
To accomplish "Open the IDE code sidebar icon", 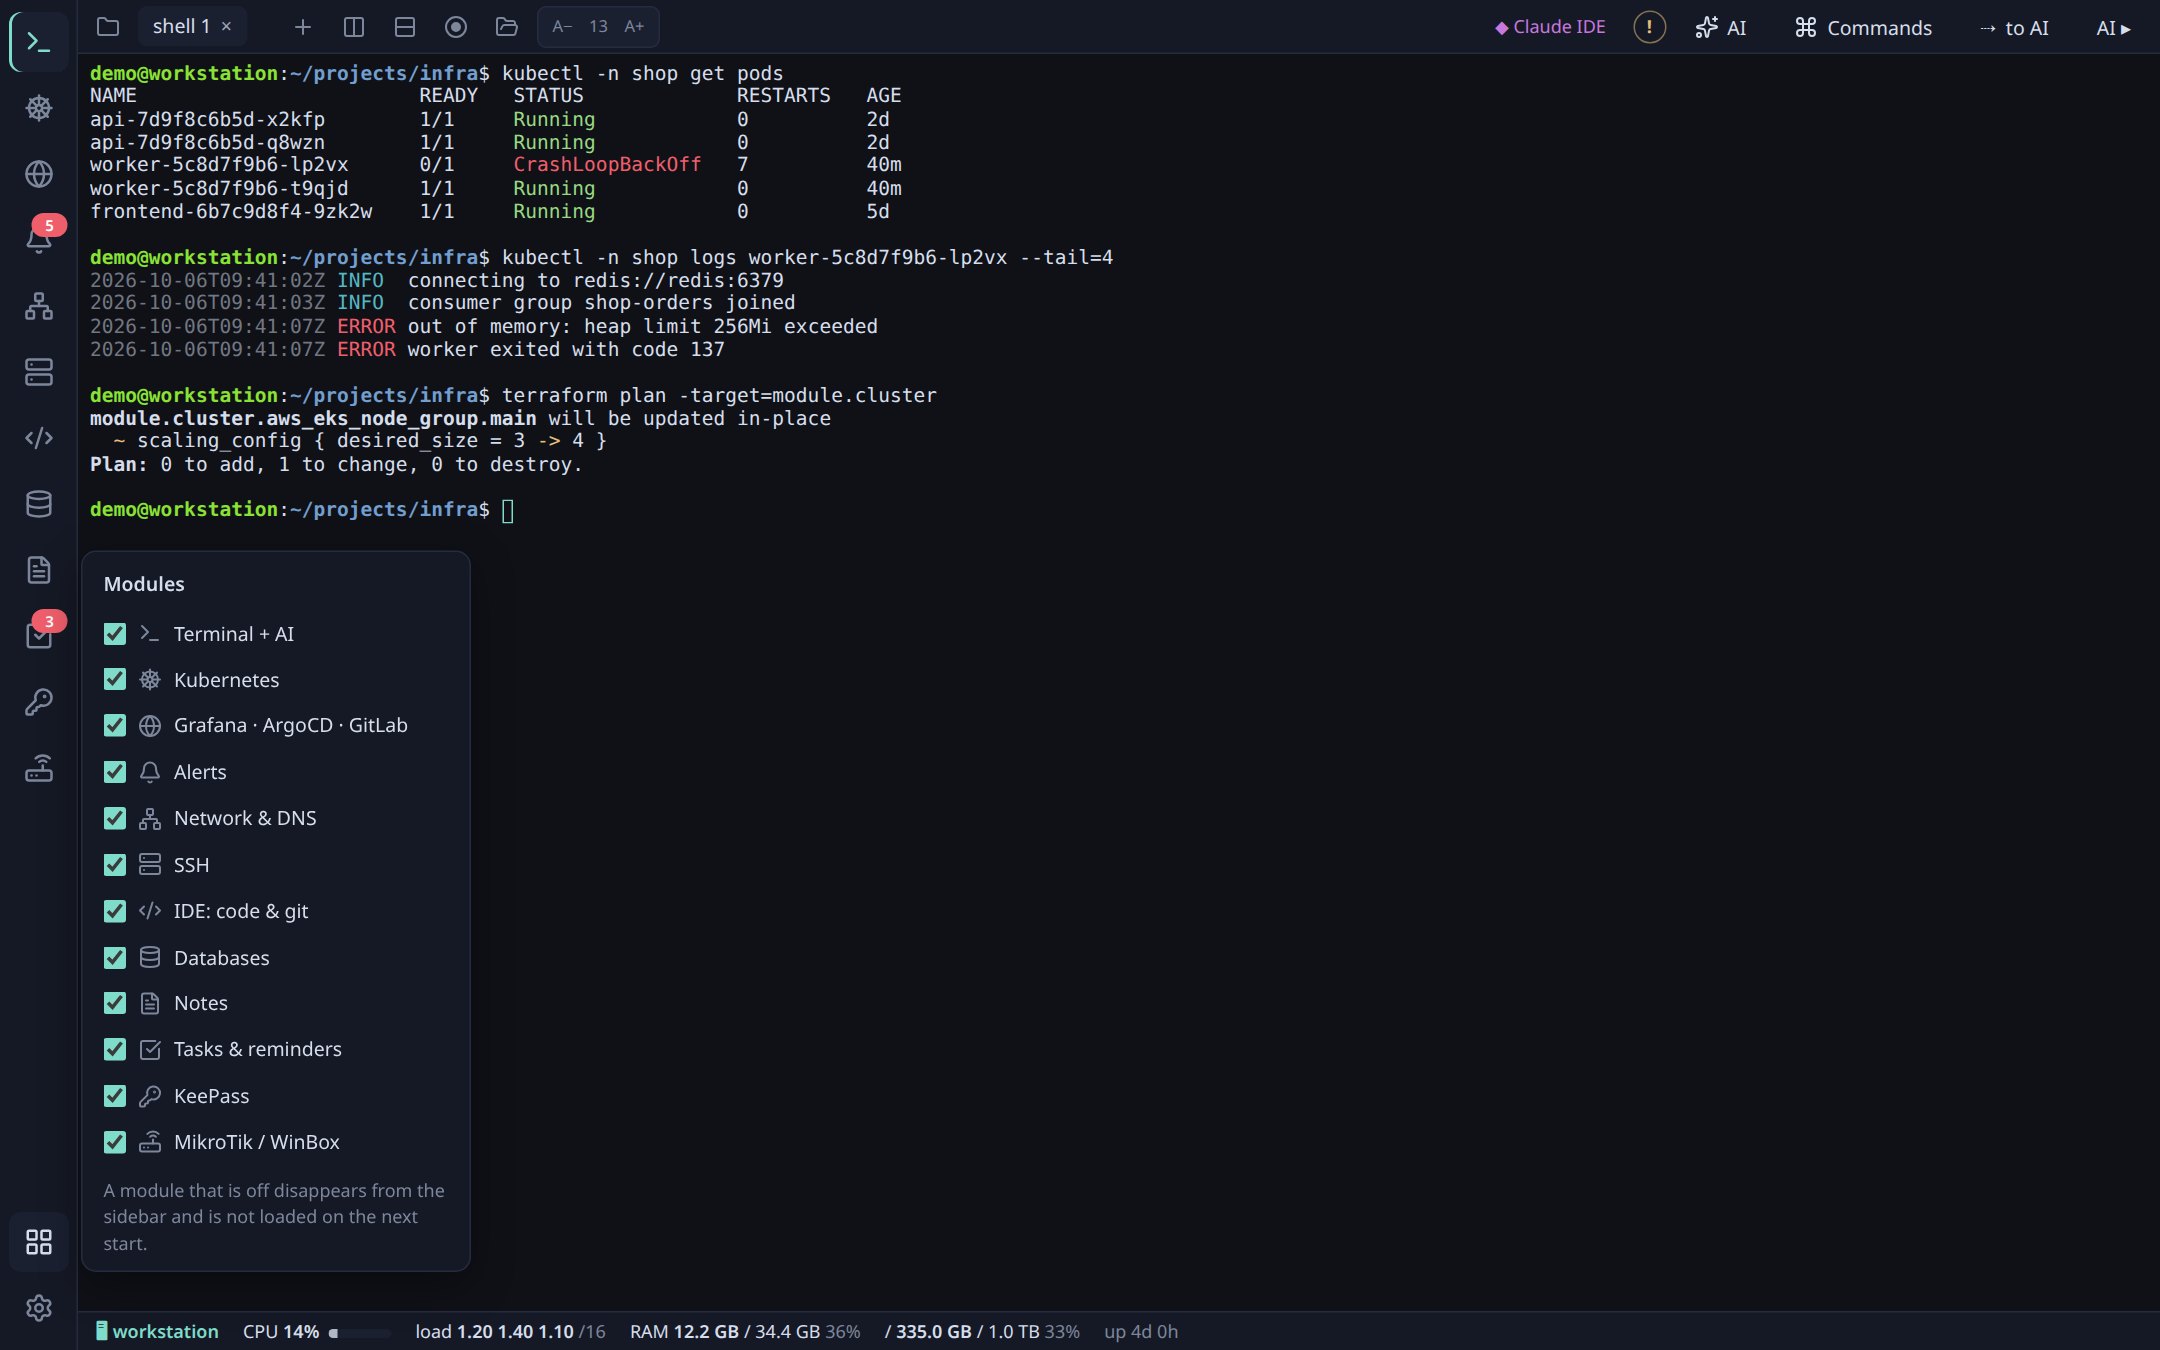I will [x=38, y=438].
